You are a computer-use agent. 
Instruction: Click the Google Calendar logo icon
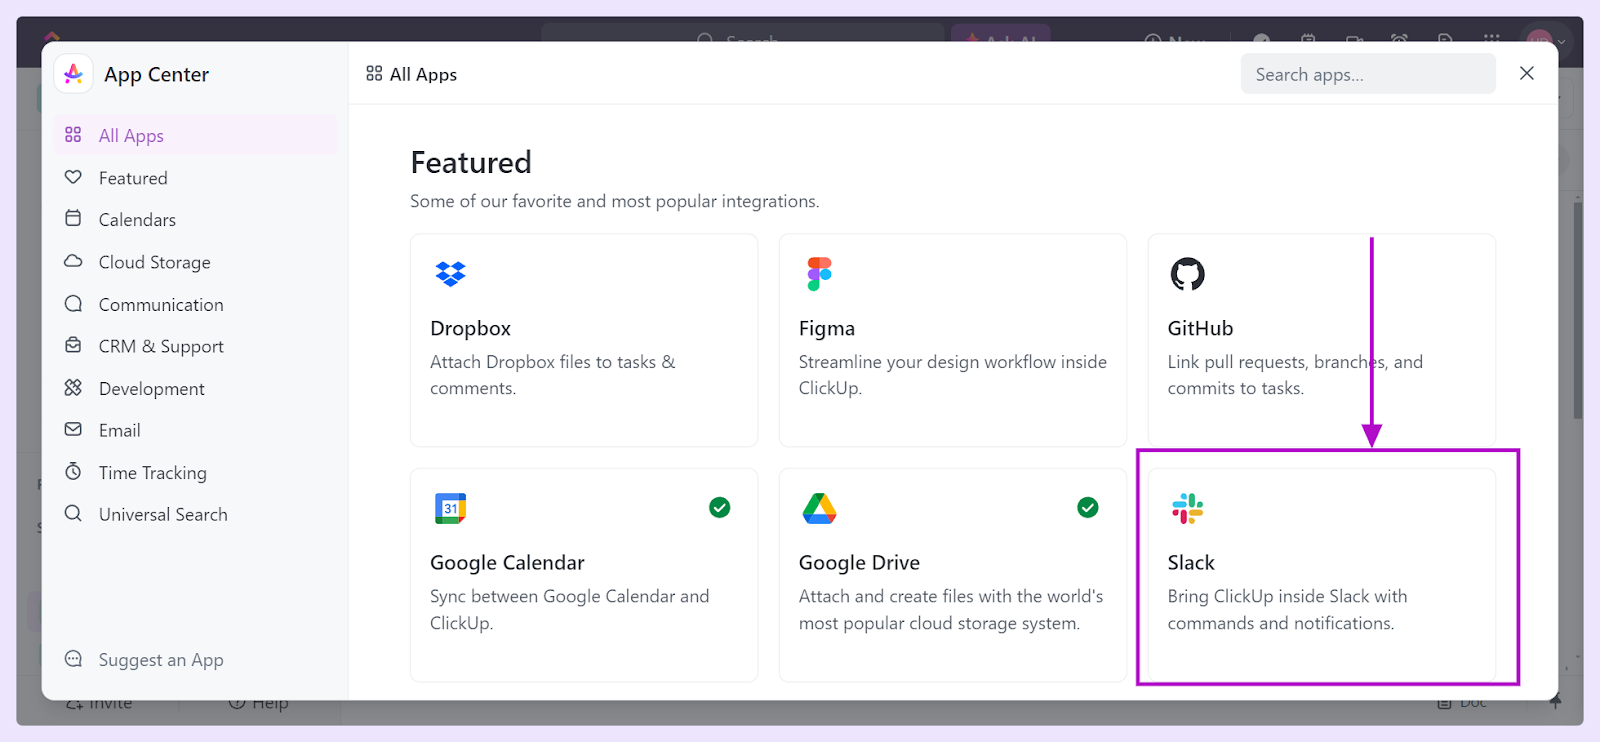click(451, 508)
